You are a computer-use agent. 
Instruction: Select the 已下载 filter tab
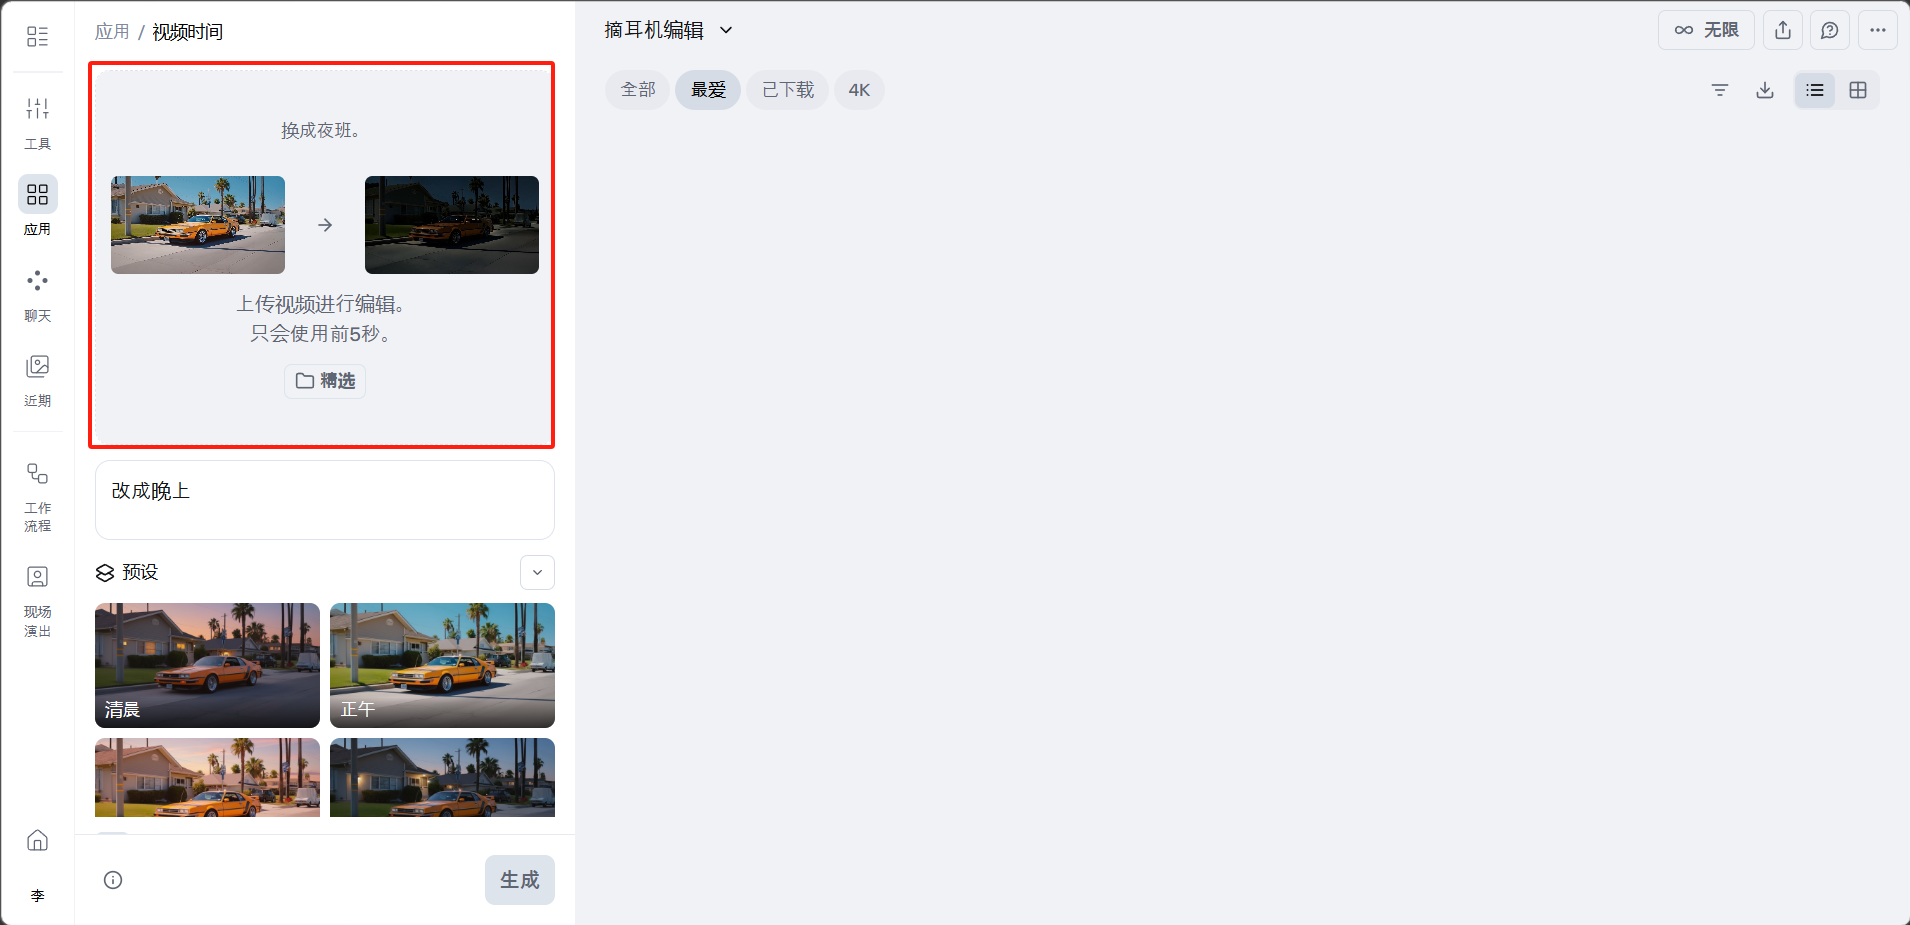pos(788,90)
